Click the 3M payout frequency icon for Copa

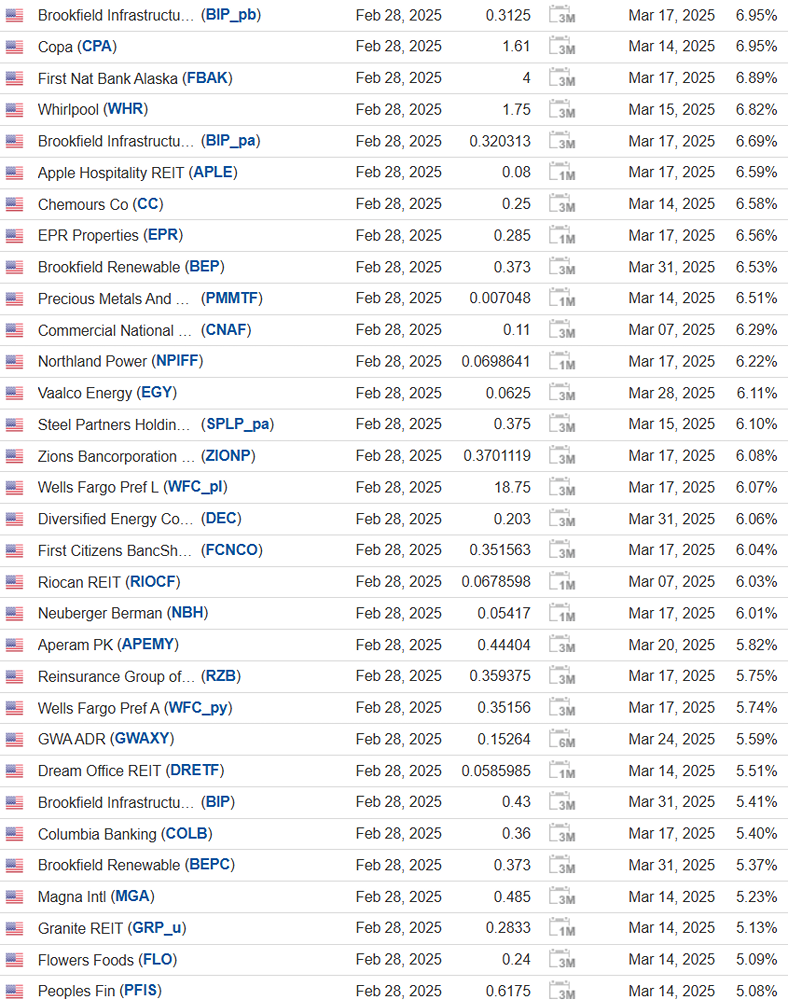click(x=562, y=47)
